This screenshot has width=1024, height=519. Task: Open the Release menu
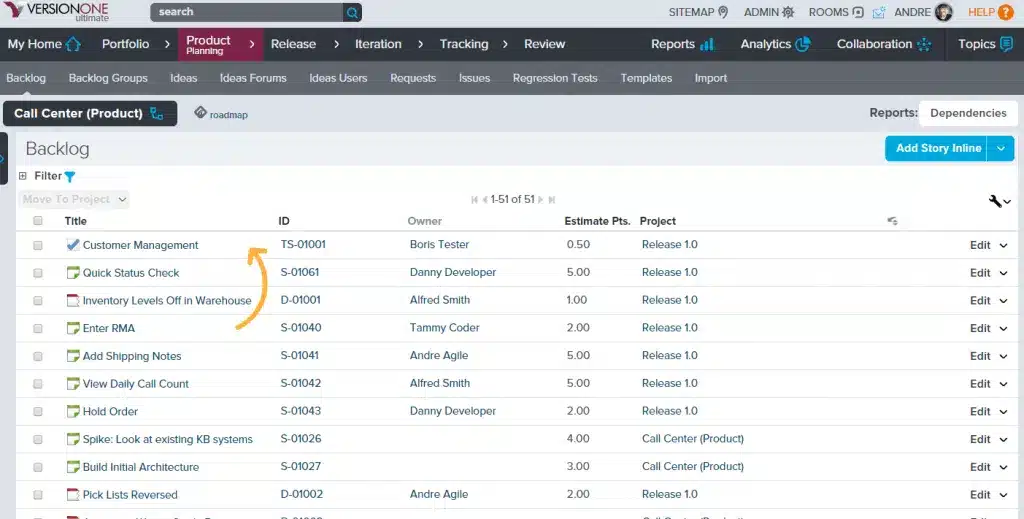pyautogui.click(x=293, y=44)
